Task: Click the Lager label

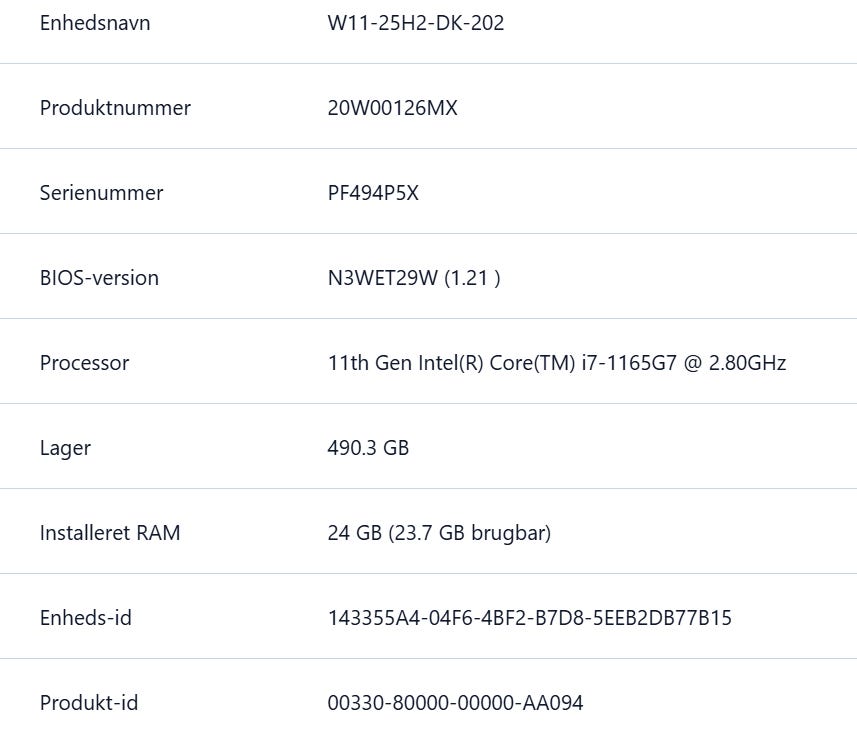Action: tap(65, 448)
